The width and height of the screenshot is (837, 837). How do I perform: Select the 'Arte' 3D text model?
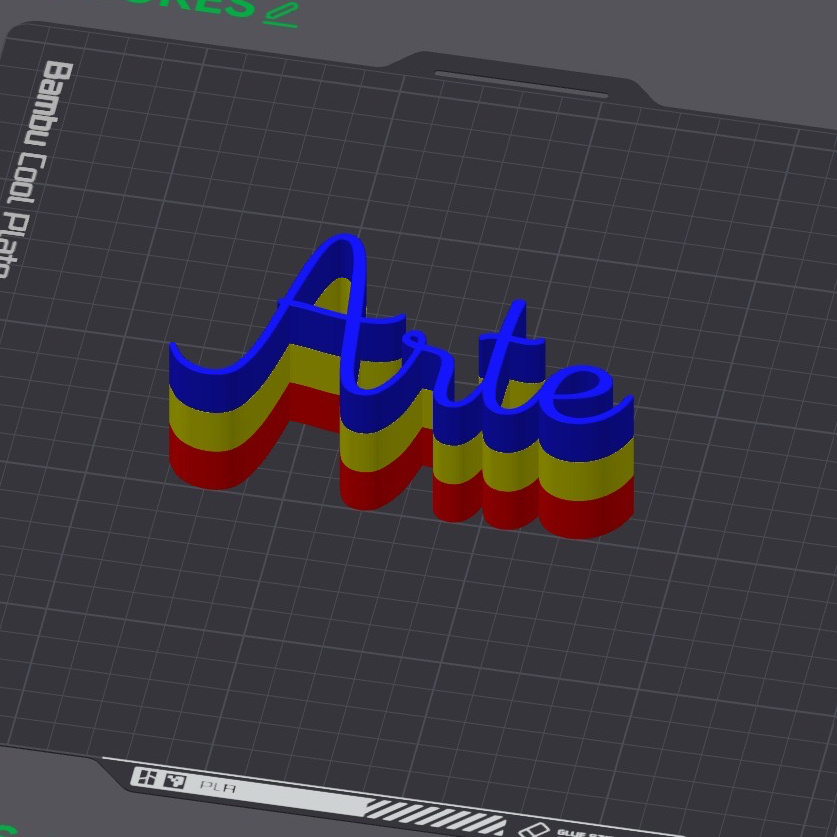coord(401,386)
